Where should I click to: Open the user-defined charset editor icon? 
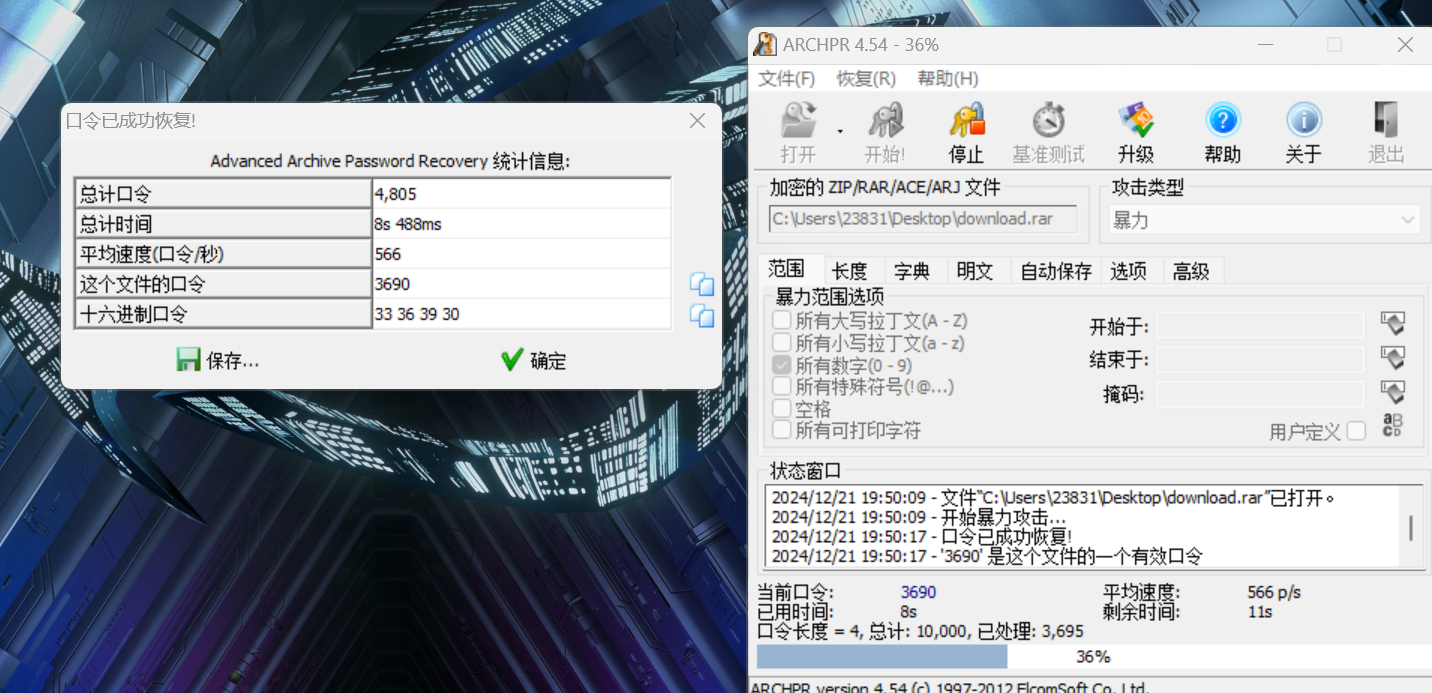(1392, 426)
